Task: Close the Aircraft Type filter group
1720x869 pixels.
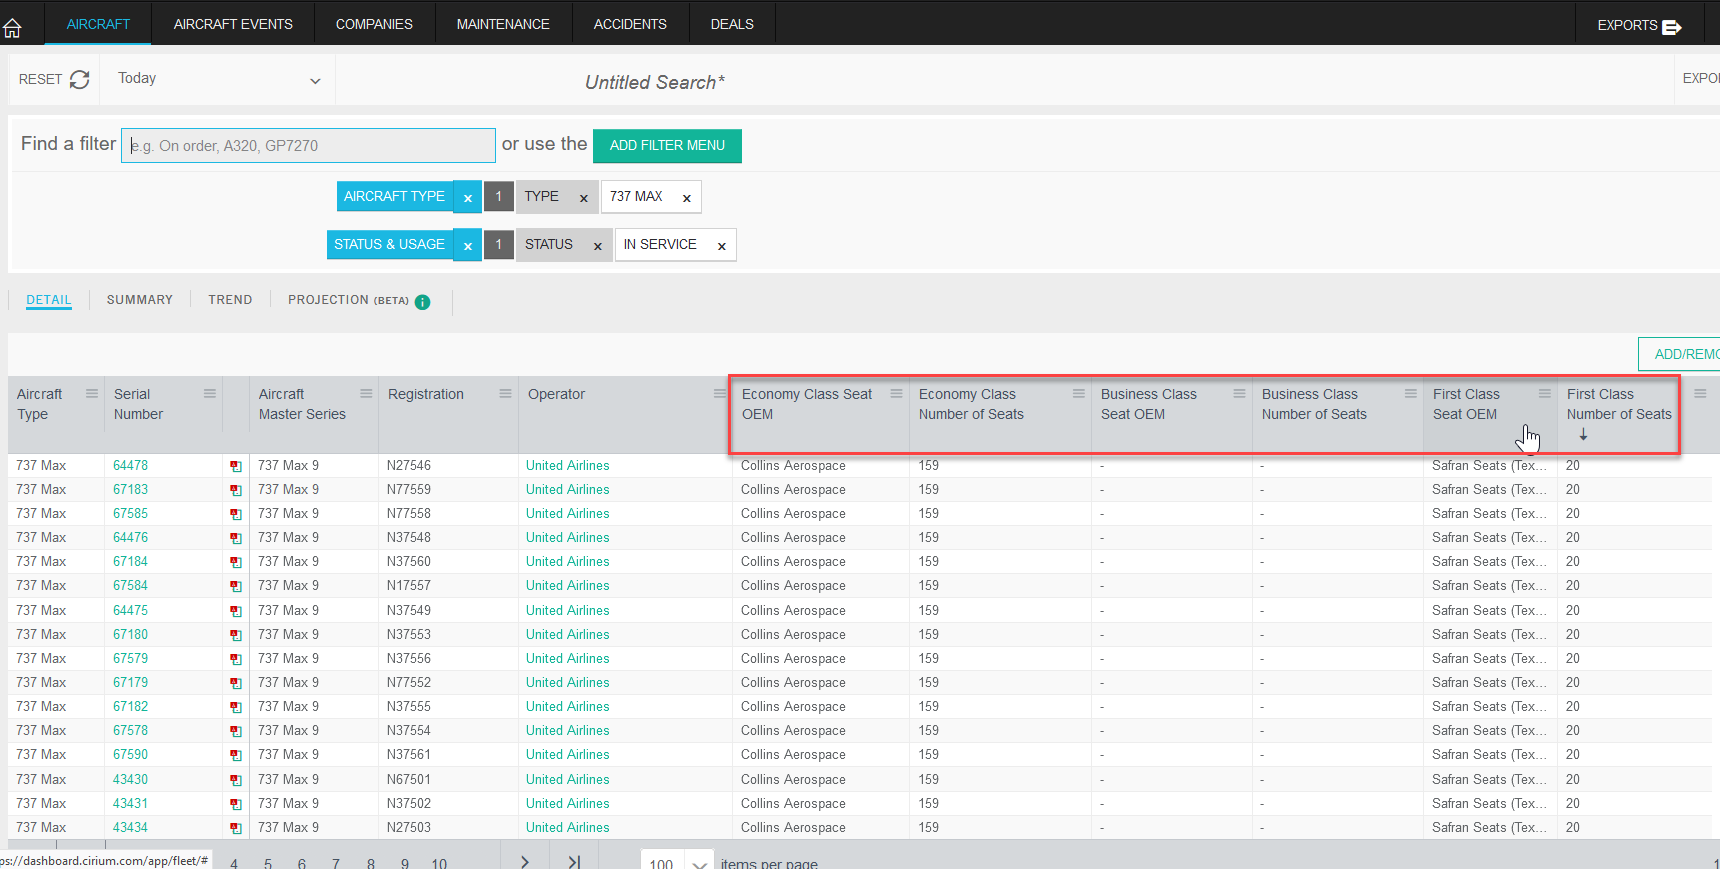Action: coord(467,198)
